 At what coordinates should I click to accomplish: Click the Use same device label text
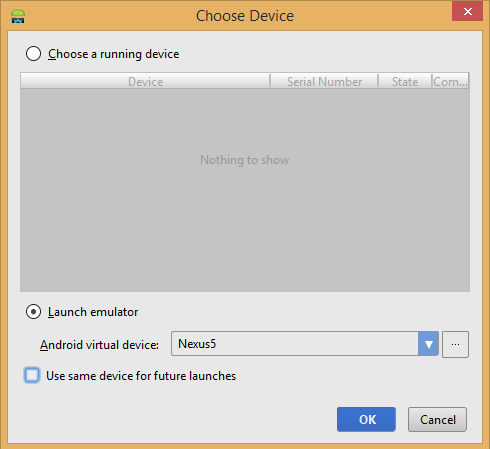coord(141,376)
